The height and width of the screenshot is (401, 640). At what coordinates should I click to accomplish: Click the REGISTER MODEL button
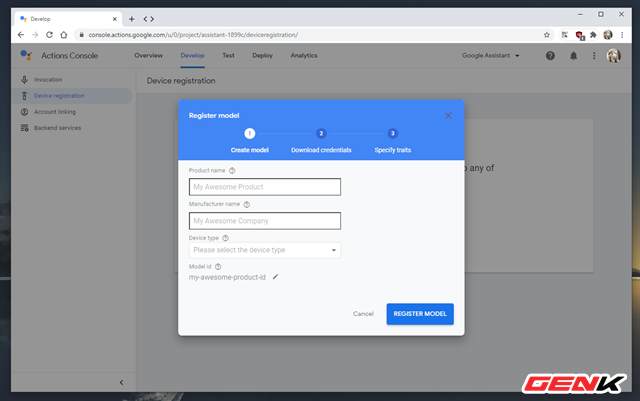tap(420, 314)
